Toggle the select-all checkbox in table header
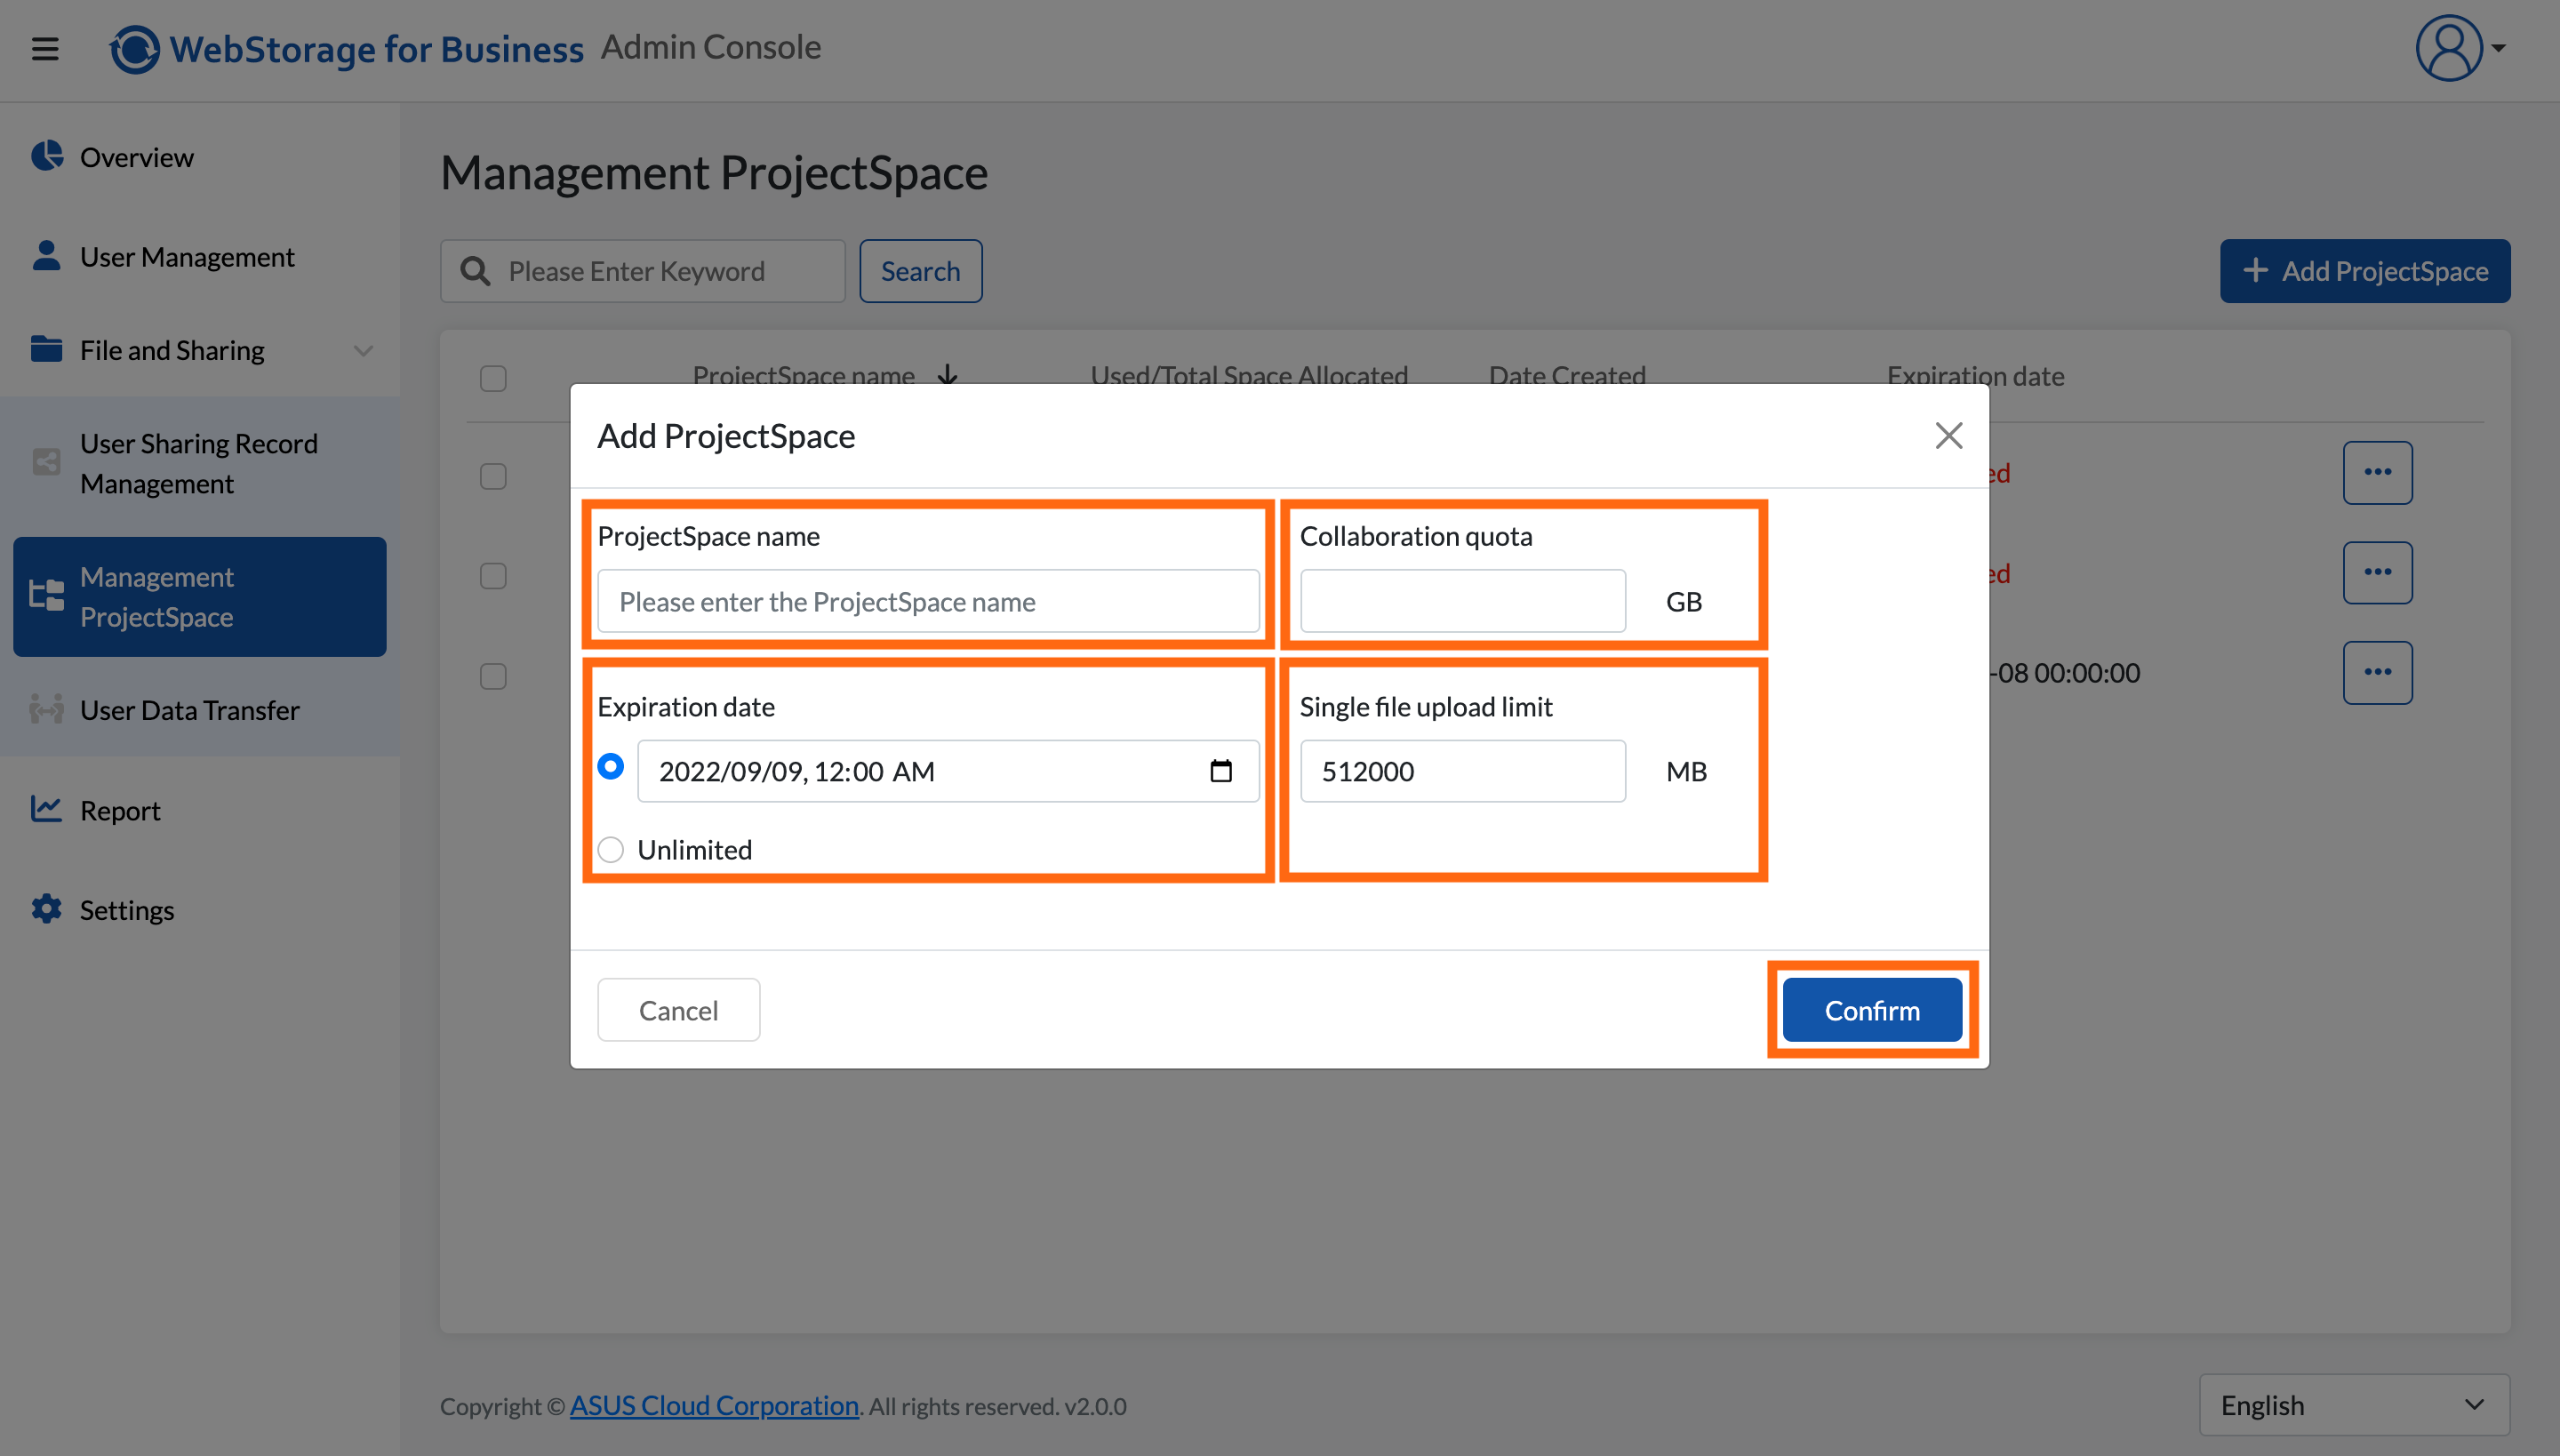The image size is (2560, 1456). click(x=493, y=379)
